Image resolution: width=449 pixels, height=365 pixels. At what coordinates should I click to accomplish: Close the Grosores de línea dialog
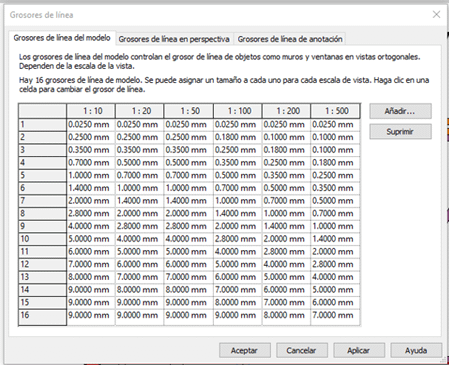coord(436,14)
